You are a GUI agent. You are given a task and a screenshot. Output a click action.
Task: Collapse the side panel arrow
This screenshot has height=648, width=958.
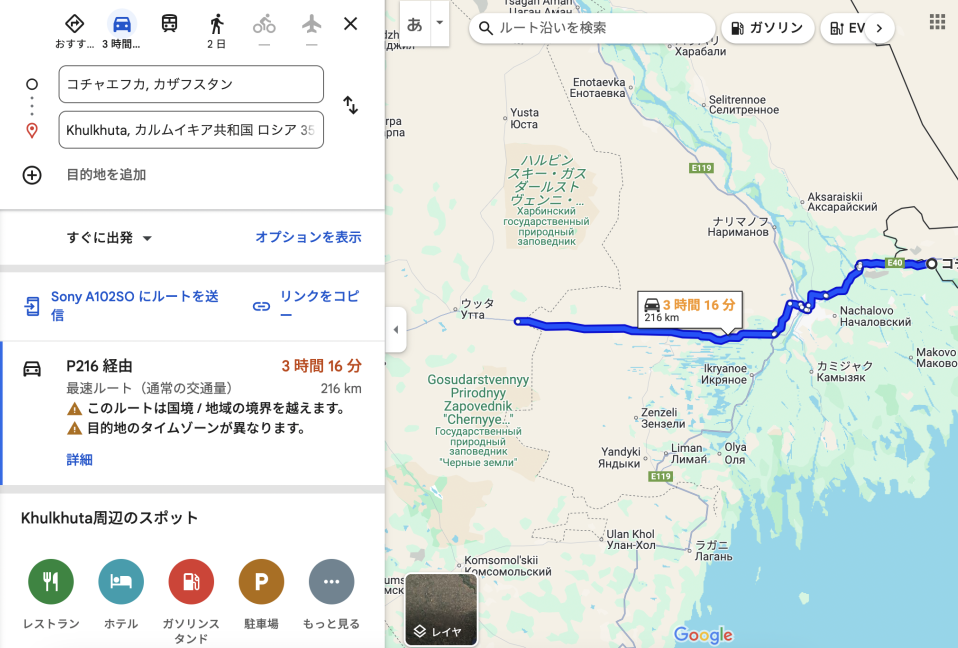pos(396,330)
